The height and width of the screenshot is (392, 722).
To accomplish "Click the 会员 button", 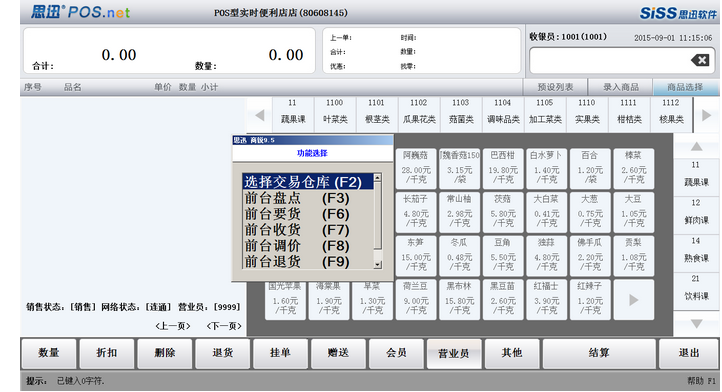I will pyautogui.click(x=396, y=353).
